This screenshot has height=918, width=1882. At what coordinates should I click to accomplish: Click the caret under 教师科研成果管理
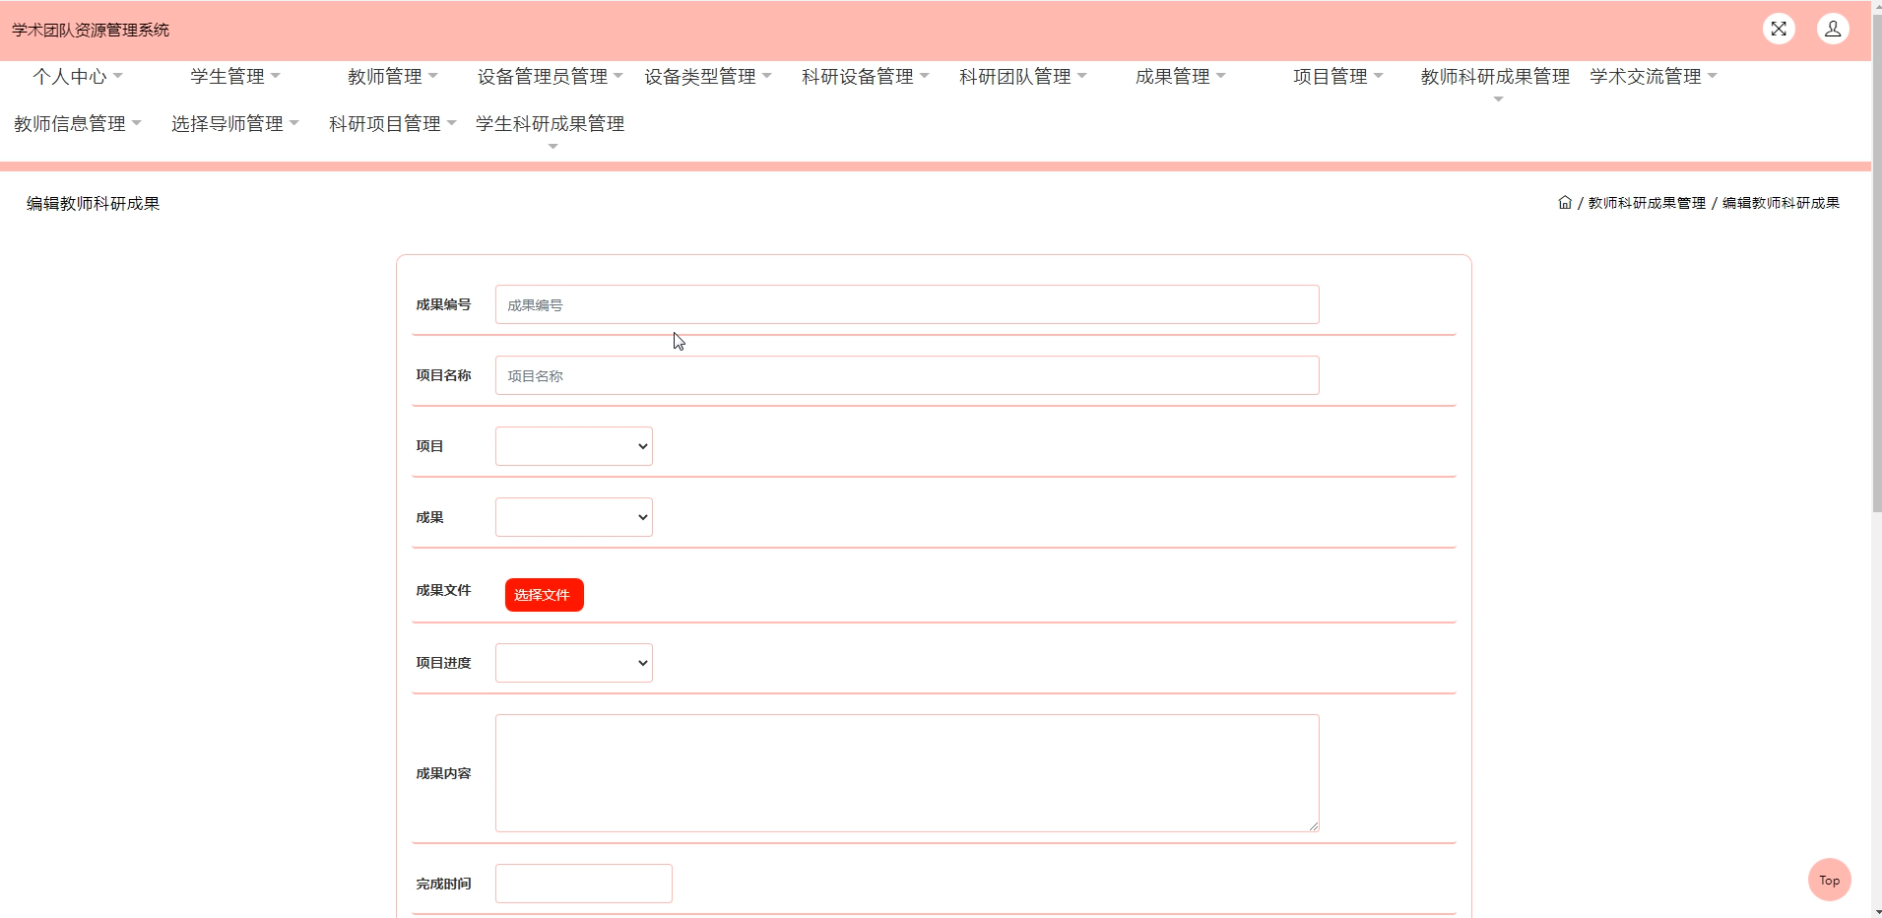1498,100
